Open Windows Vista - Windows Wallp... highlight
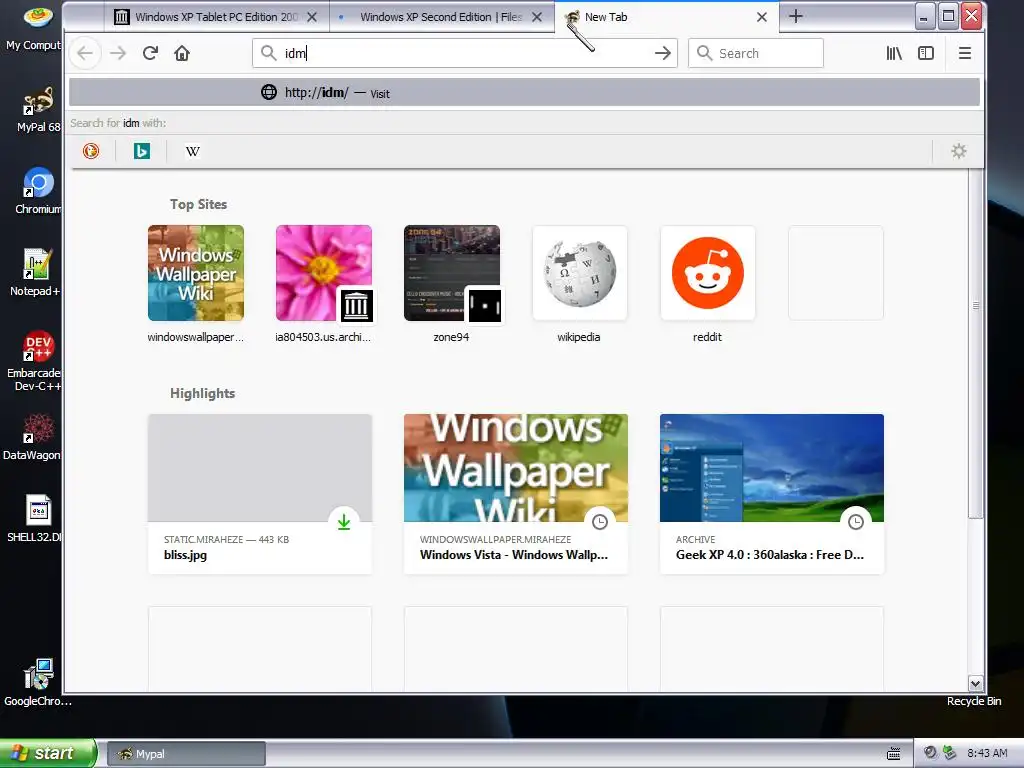1024x768 pixels. tap(516, 494)
